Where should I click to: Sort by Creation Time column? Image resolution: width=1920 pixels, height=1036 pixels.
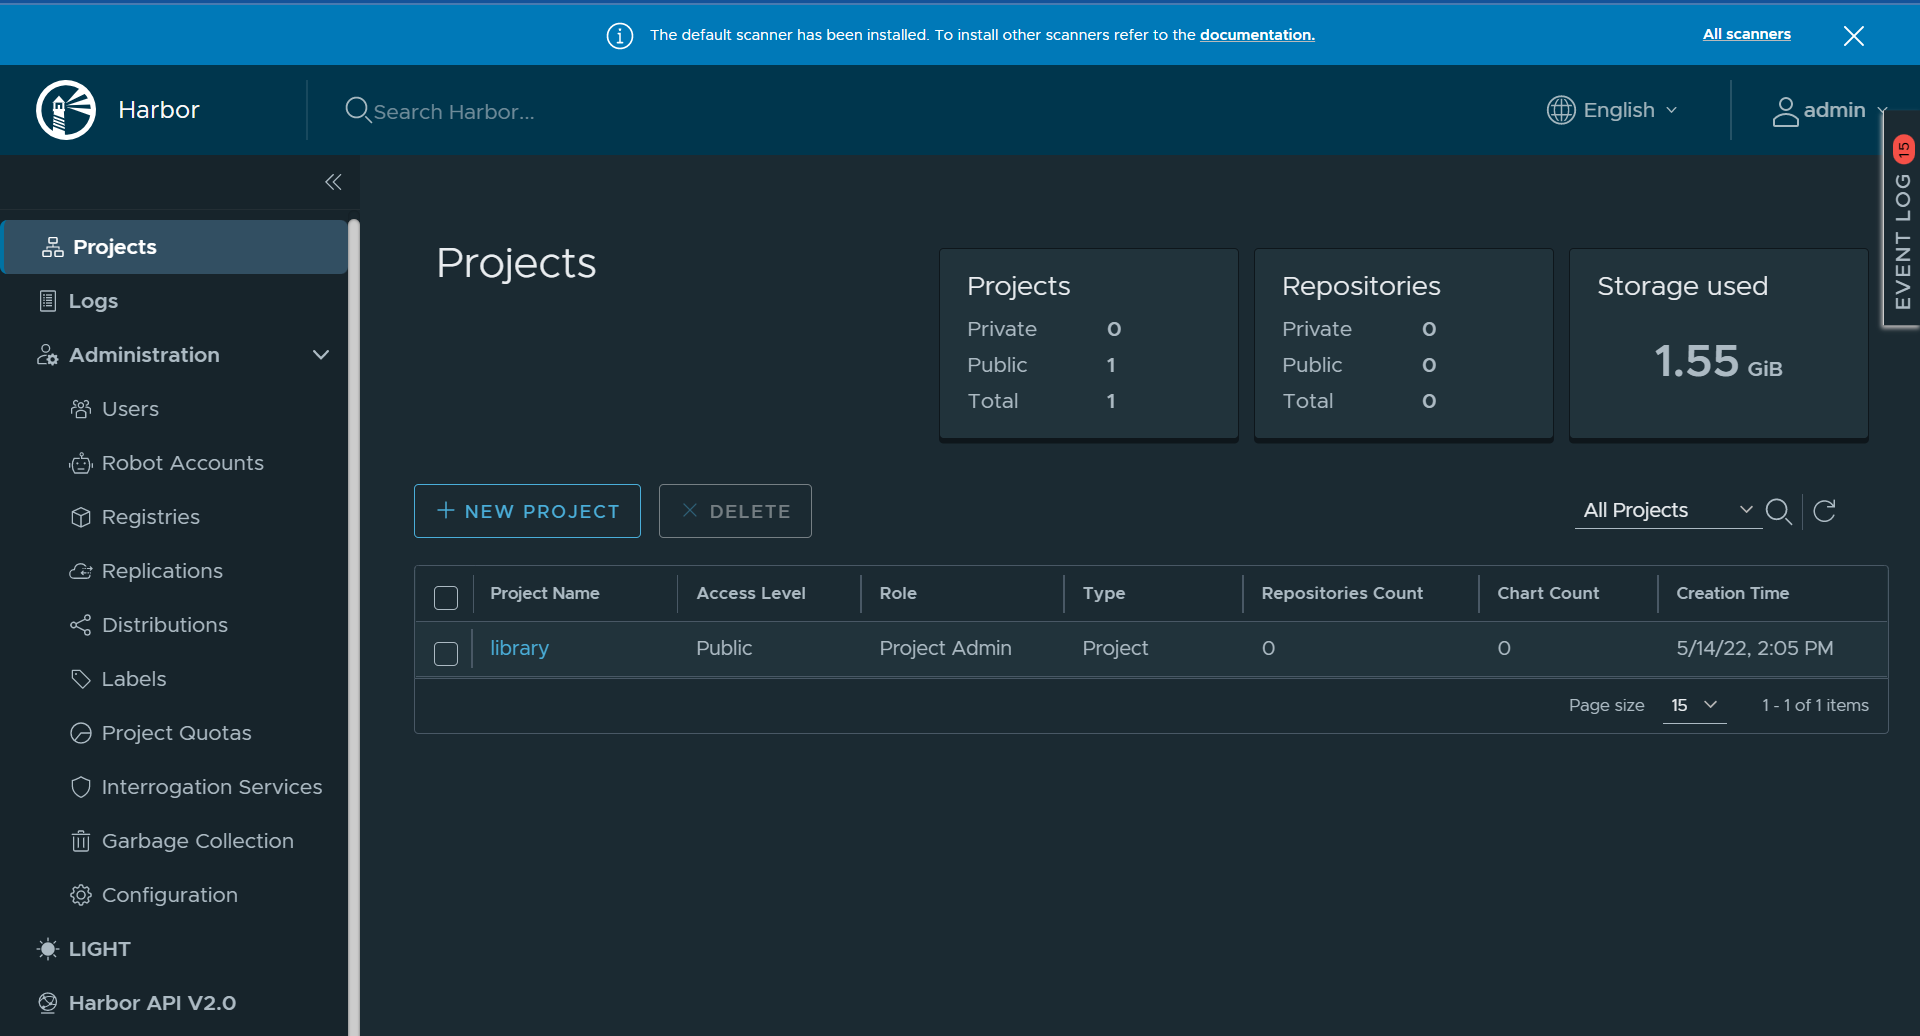pyautogui.click(x=1733, y=593)
